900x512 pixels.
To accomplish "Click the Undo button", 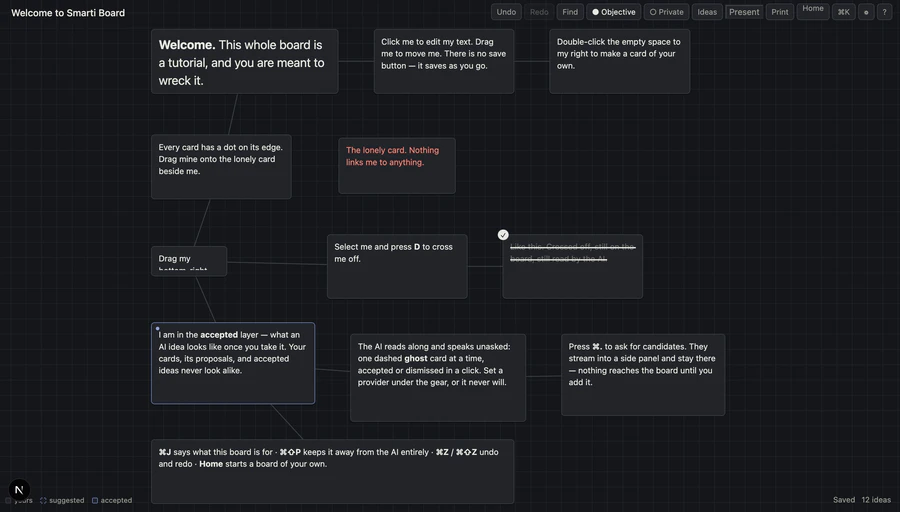I will coord(506,12).
